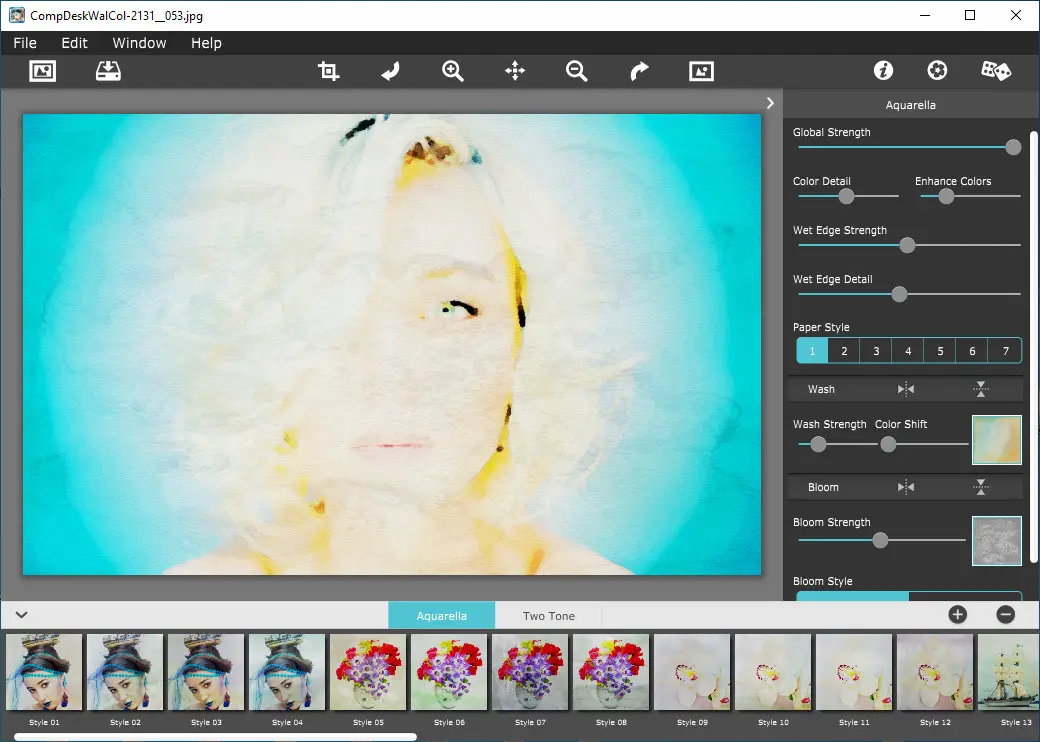Add a preset with the plus button
Screen dimensions: 1040x742
(957, 615)
